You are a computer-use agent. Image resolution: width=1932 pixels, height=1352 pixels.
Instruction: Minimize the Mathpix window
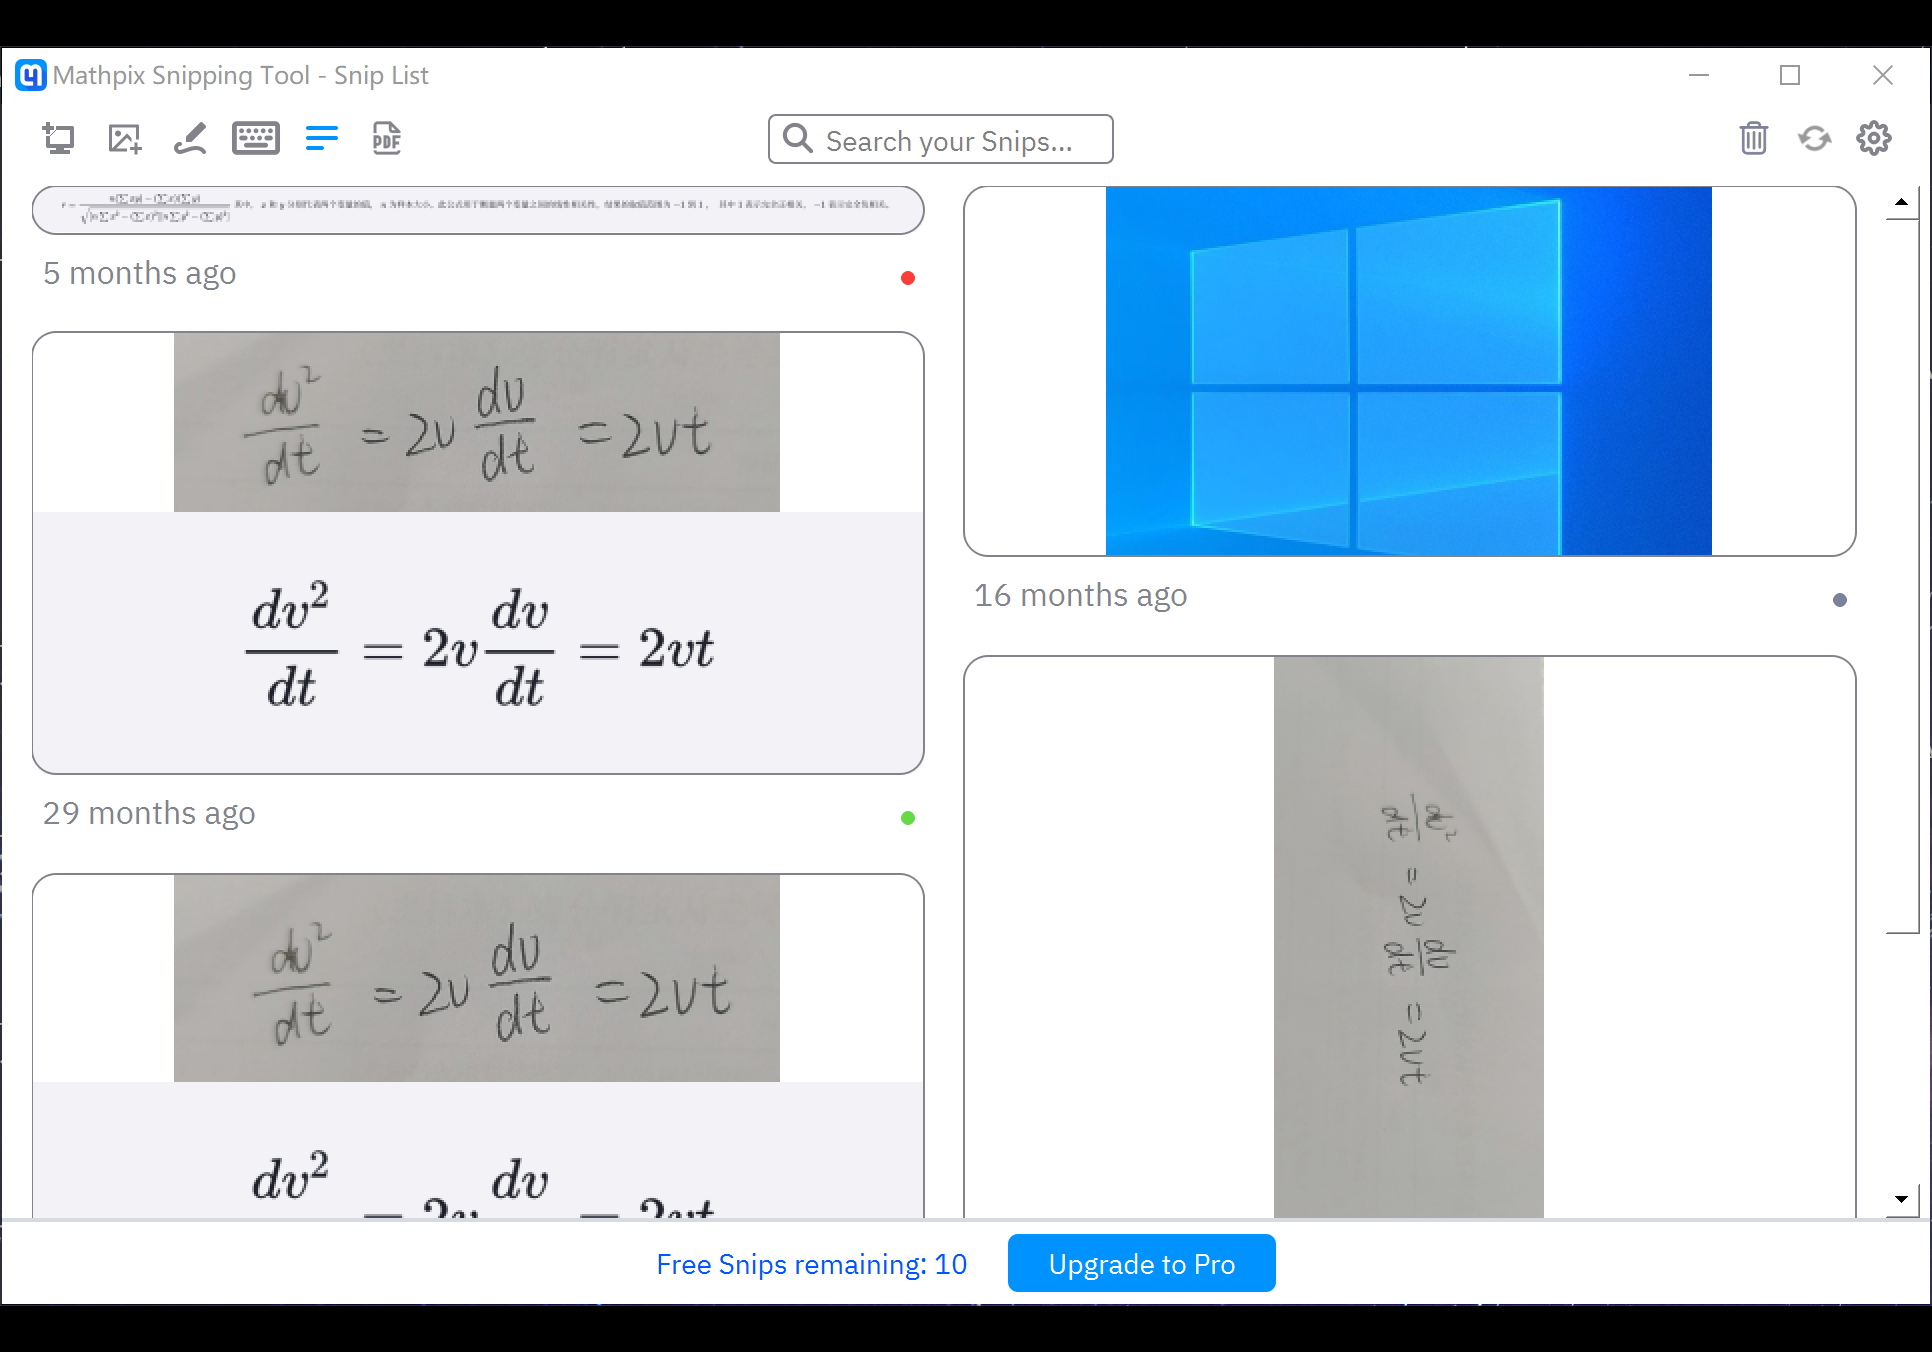click(x=1699, y=75)
